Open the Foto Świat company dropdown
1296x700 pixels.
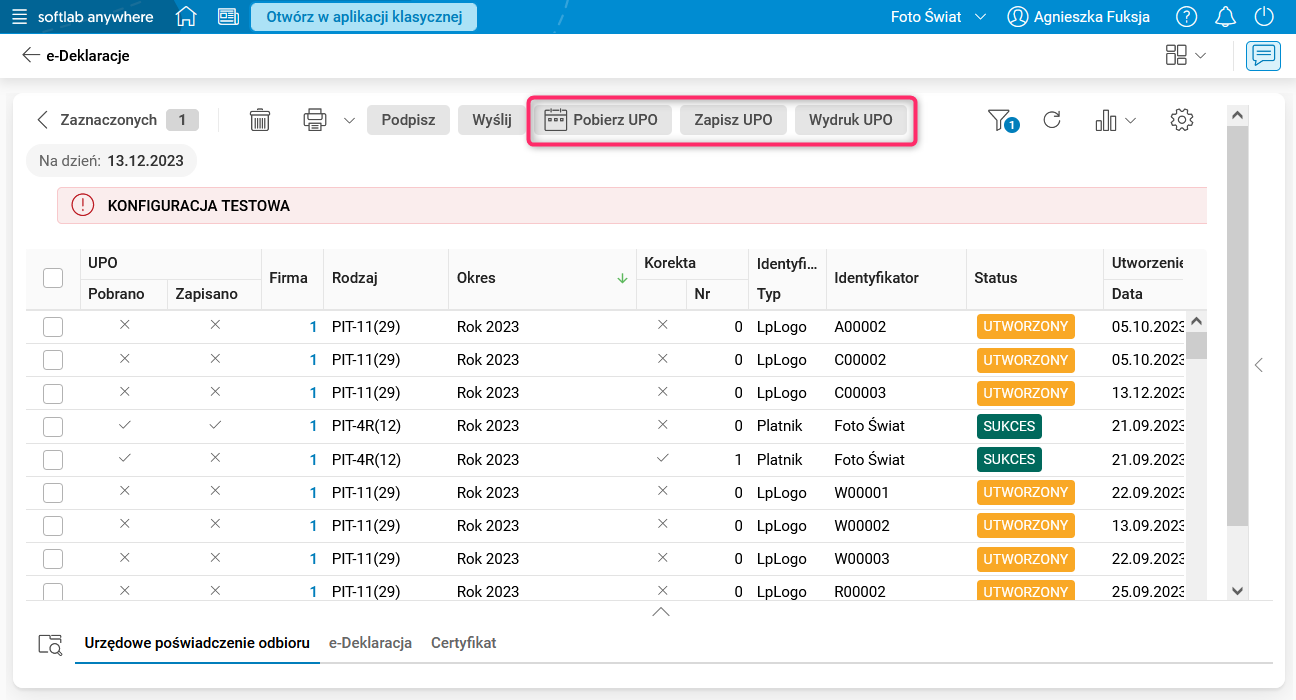point(938,17)
